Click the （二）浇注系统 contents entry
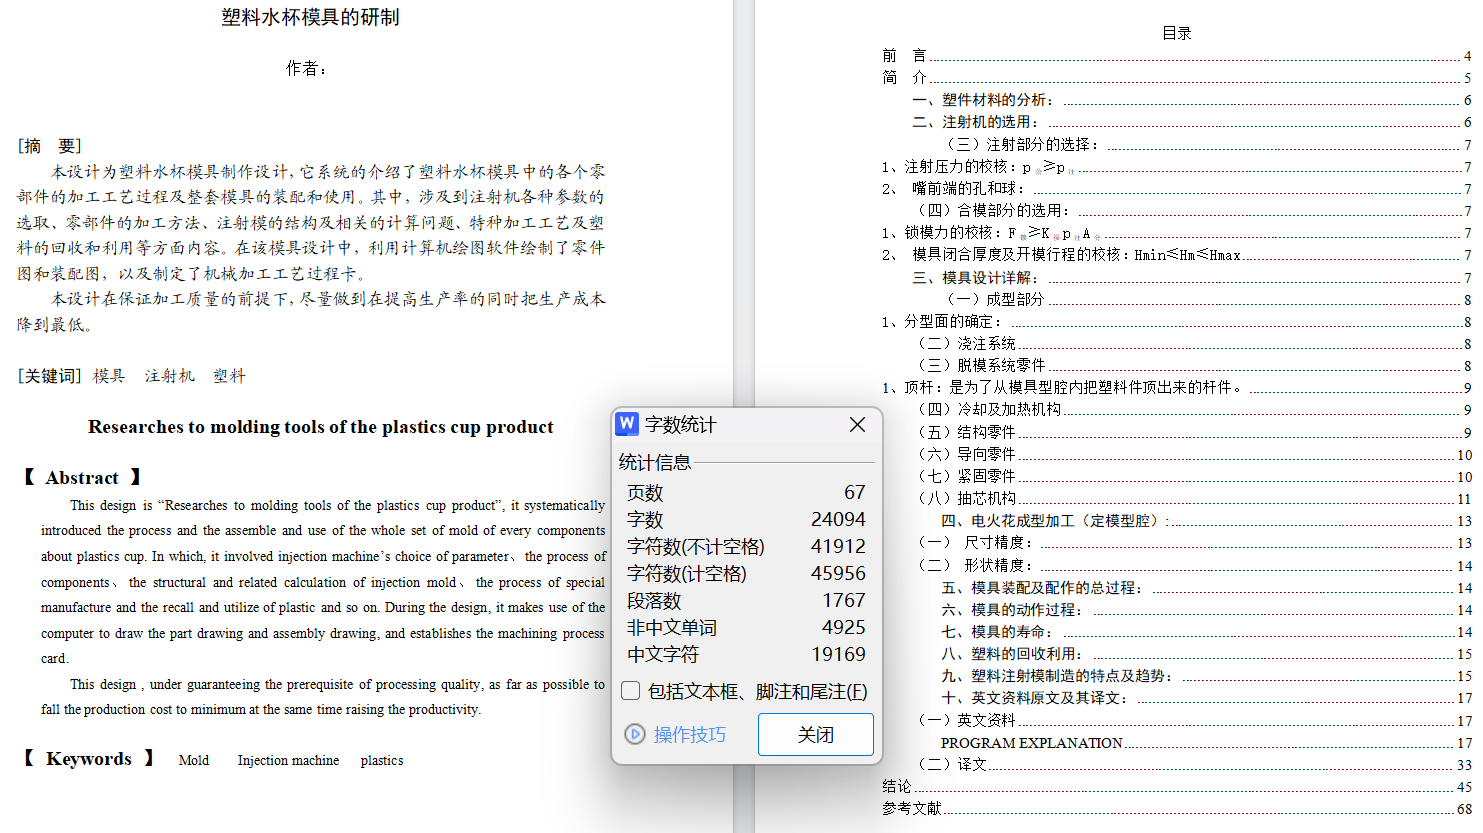1483x833 pixels. pyautogui.click(x=967, y=344)
